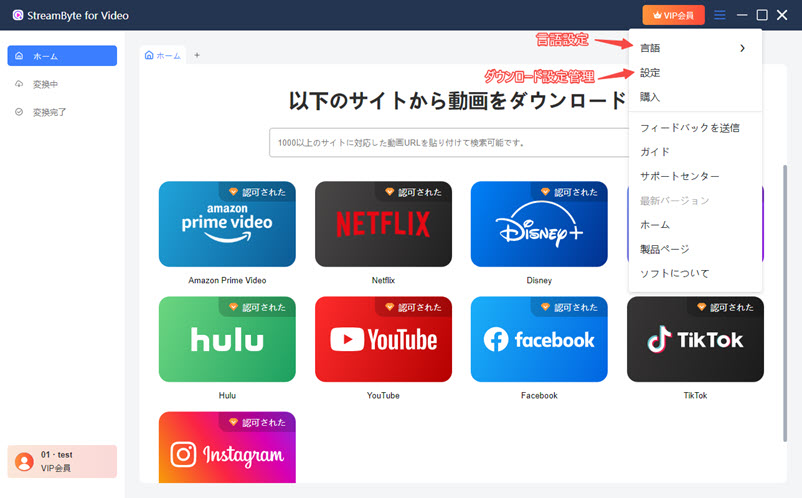Click the 認可された badge on TikTok tile
Viewport: 802px width, 498px height.
[725, 307]
